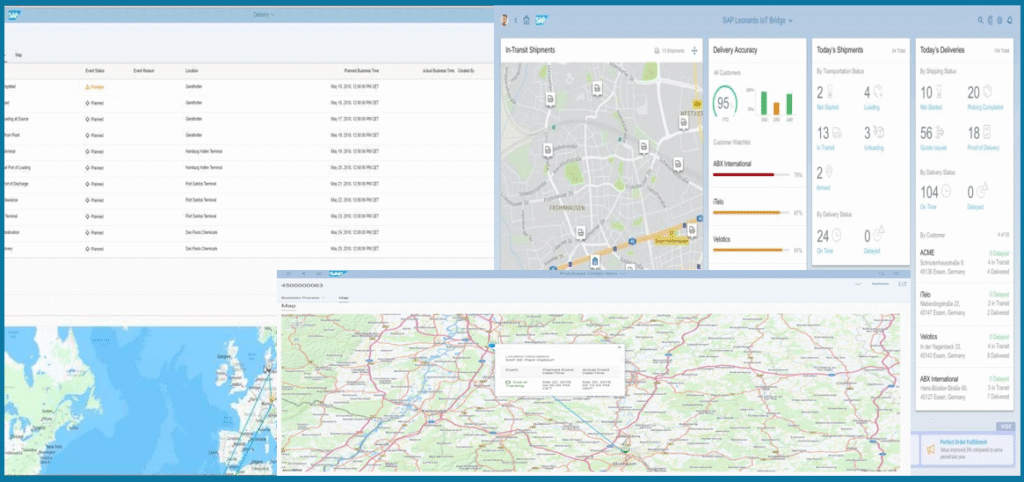Image resolution: width=1024 pixels, height=482 pixels.
Task: Click 13 Shipments count in In-Transit card
Action: (x=669, y=50)
